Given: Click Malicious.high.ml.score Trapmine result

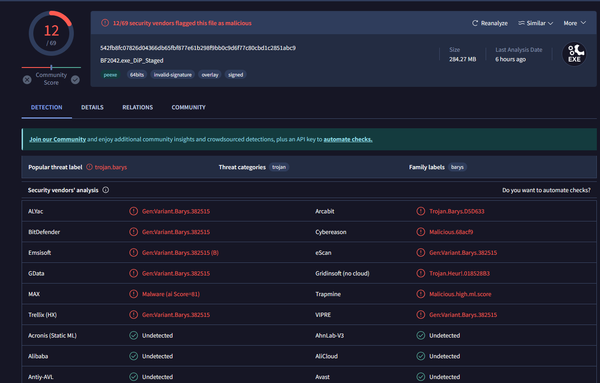Looking at the screenshot, I should coord(460,294).
